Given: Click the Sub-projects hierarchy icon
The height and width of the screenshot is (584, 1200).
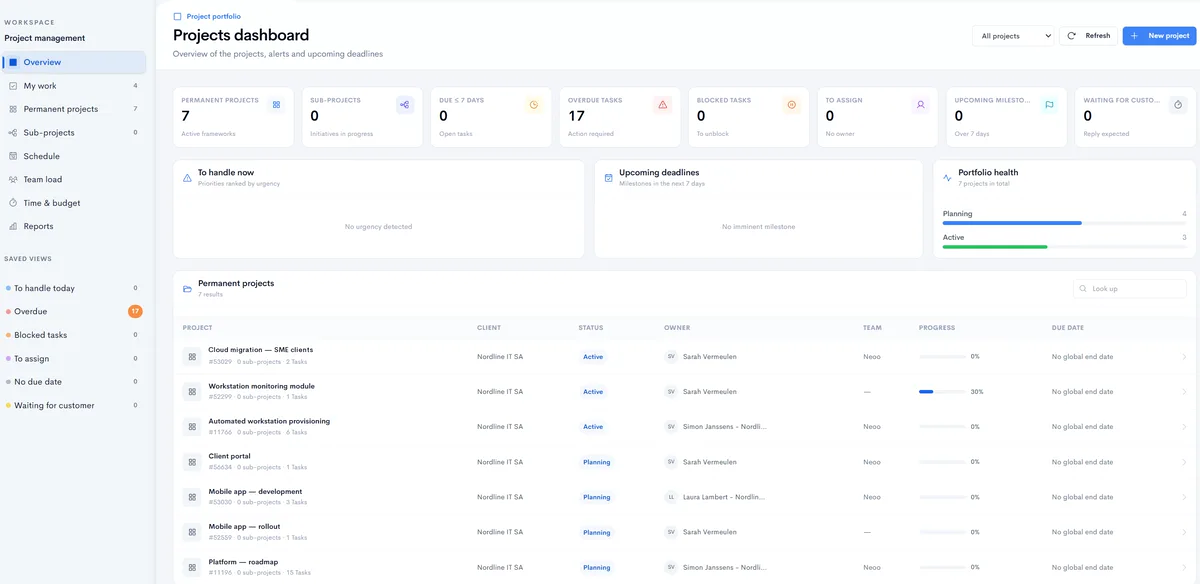Looking at the screenshot, I should pyautogui.click(x=405, y=104).
